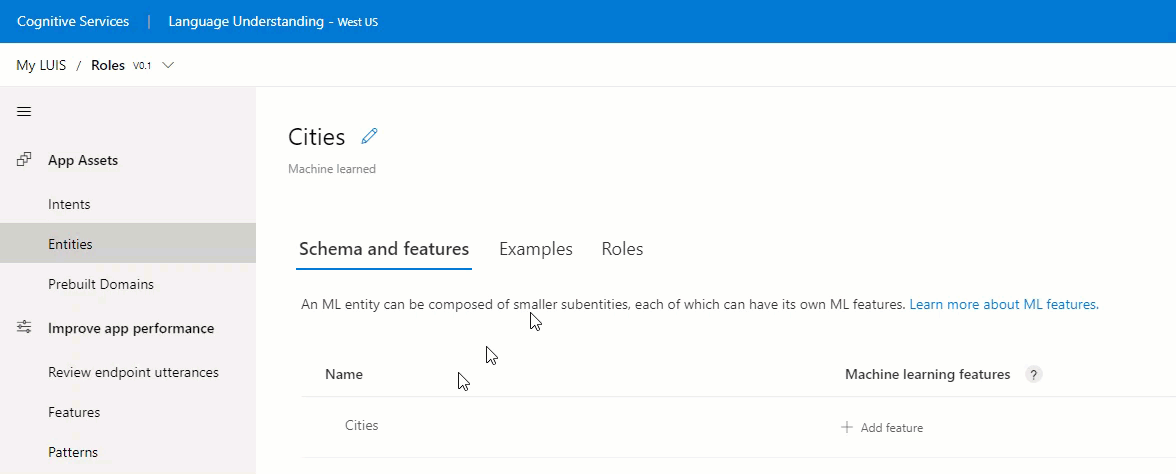Select the Schema and features tab
This screenshot has height=474, width=1176.
click(384, 249)
